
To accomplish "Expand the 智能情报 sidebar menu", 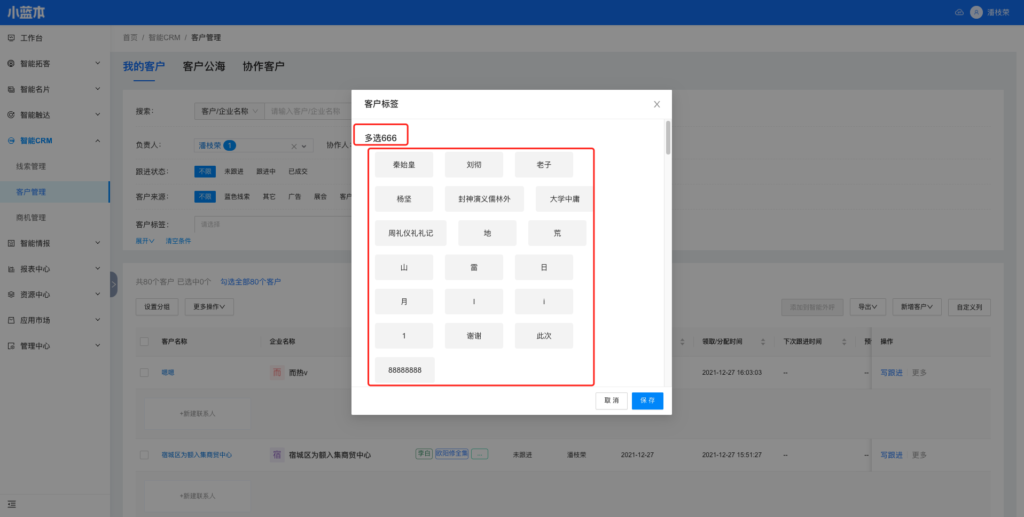I will click(x=97, y=243).
